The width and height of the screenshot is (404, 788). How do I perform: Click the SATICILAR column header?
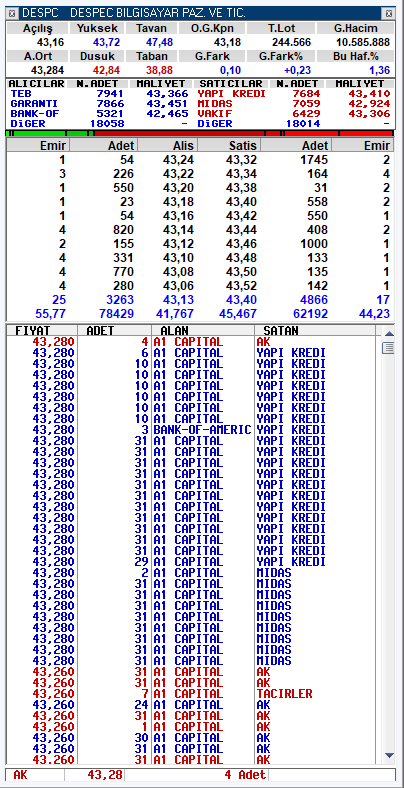pyautogui.click(x=231, y=83)
